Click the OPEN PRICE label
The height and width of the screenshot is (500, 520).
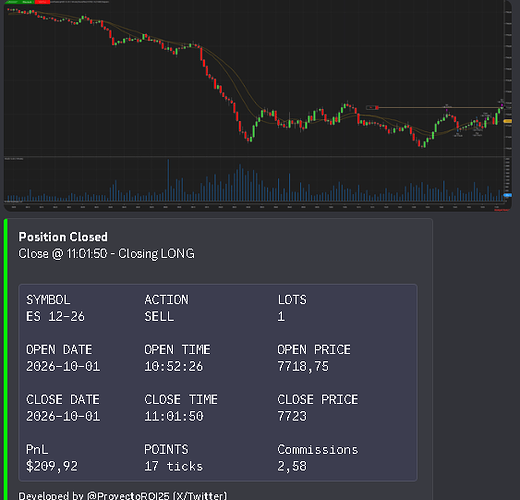(314, 350)
